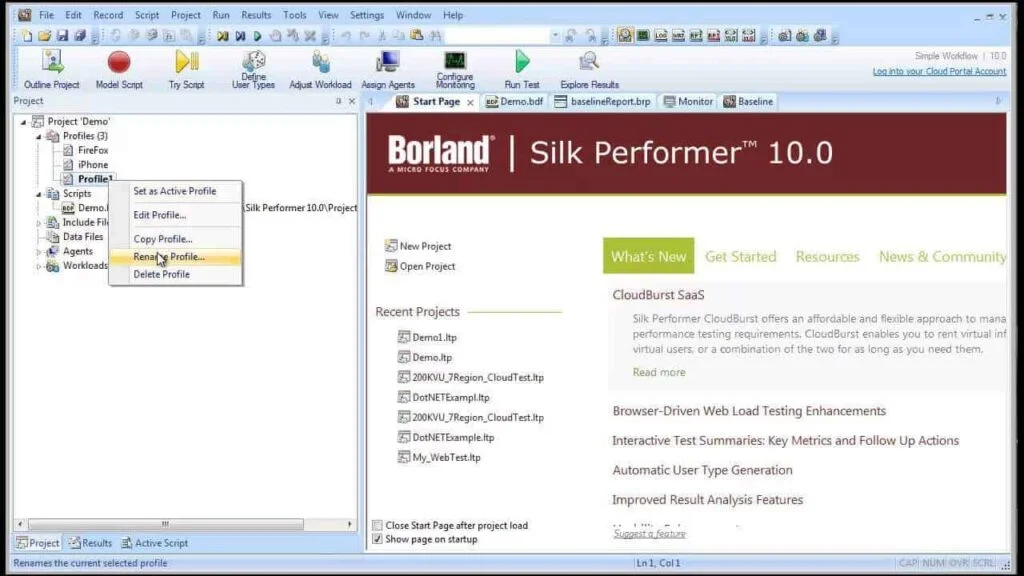Viewport: 1024px width, 576px height.
Task: Choose Delete Profile from context menu
Action: click(175, 274)
